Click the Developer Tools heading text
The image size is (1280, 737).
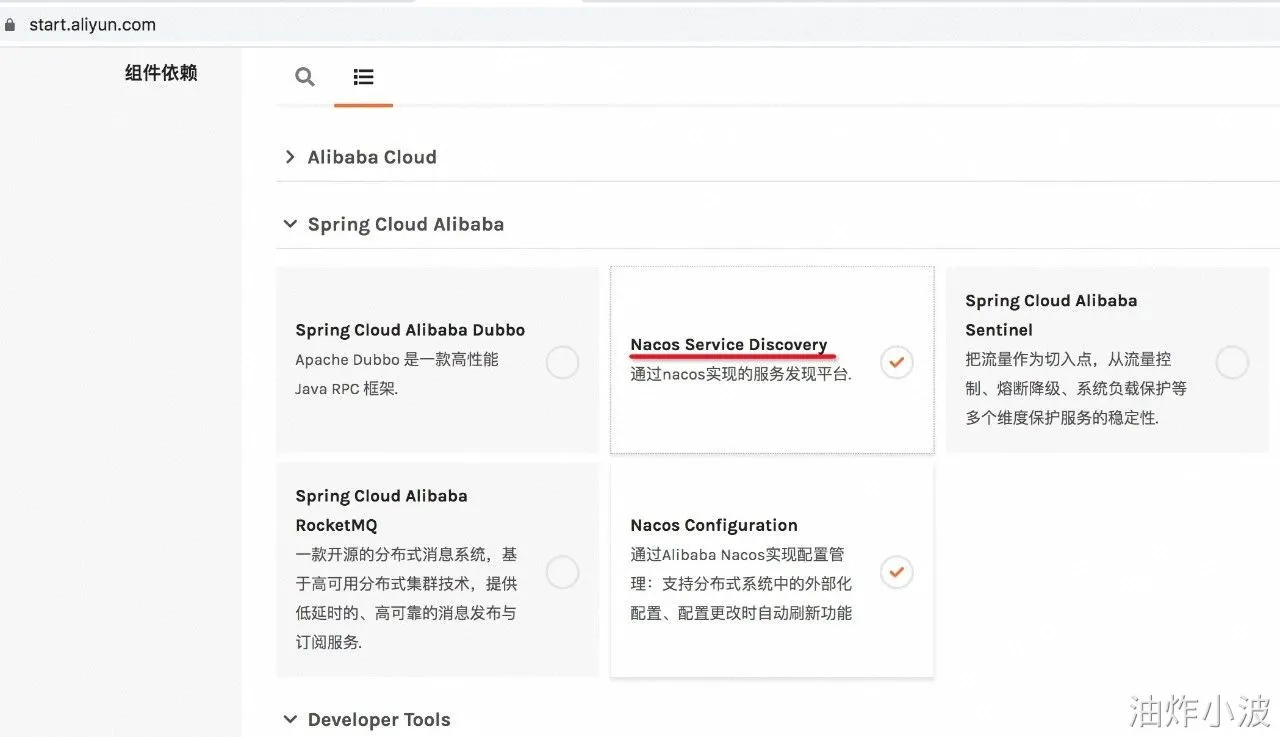pyautogui.click(x=379, y=719)
